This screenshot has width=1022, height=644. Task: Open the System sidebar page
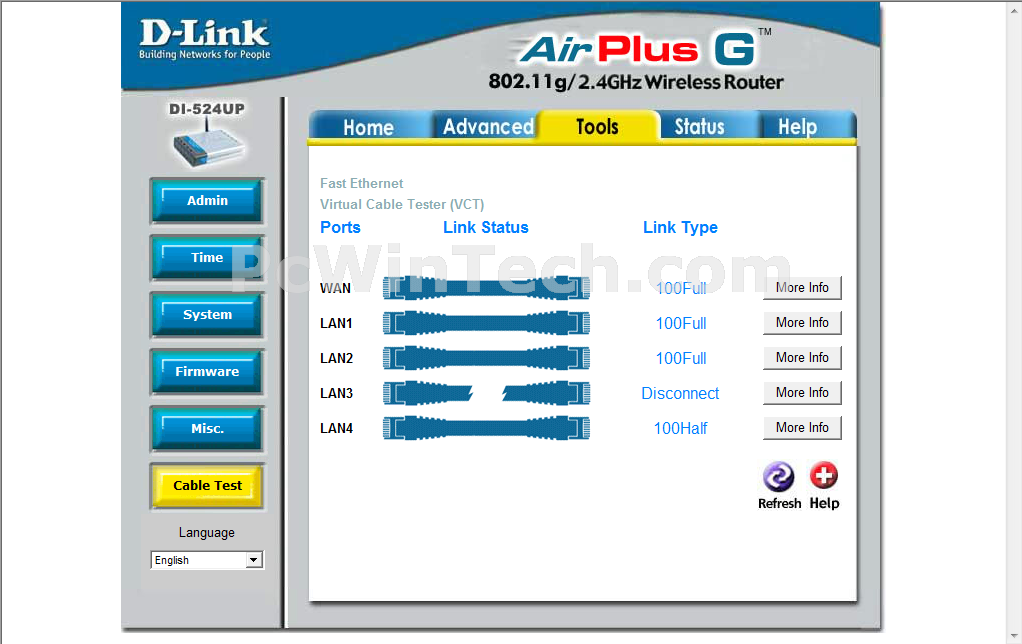point(207,315)
